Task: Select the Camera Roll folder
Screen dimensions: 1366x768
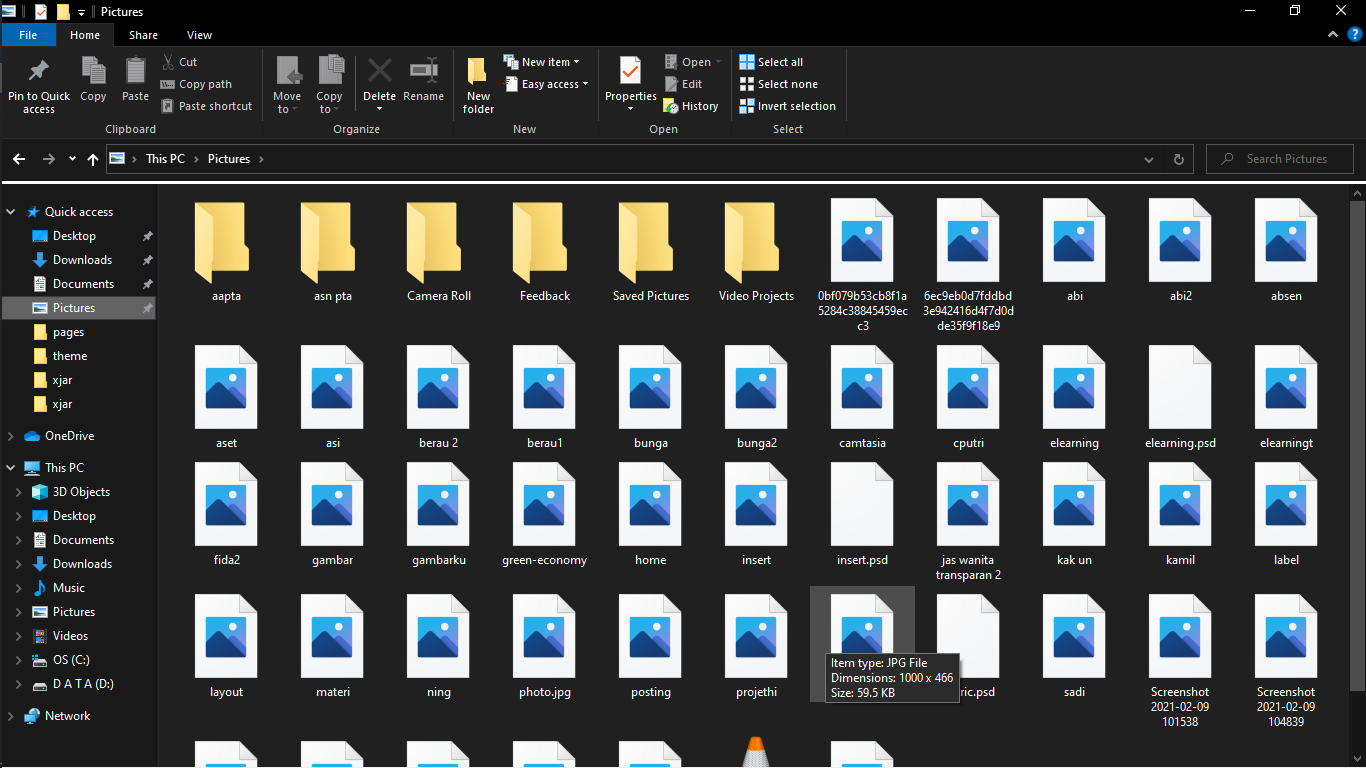Action: (439, 250)
